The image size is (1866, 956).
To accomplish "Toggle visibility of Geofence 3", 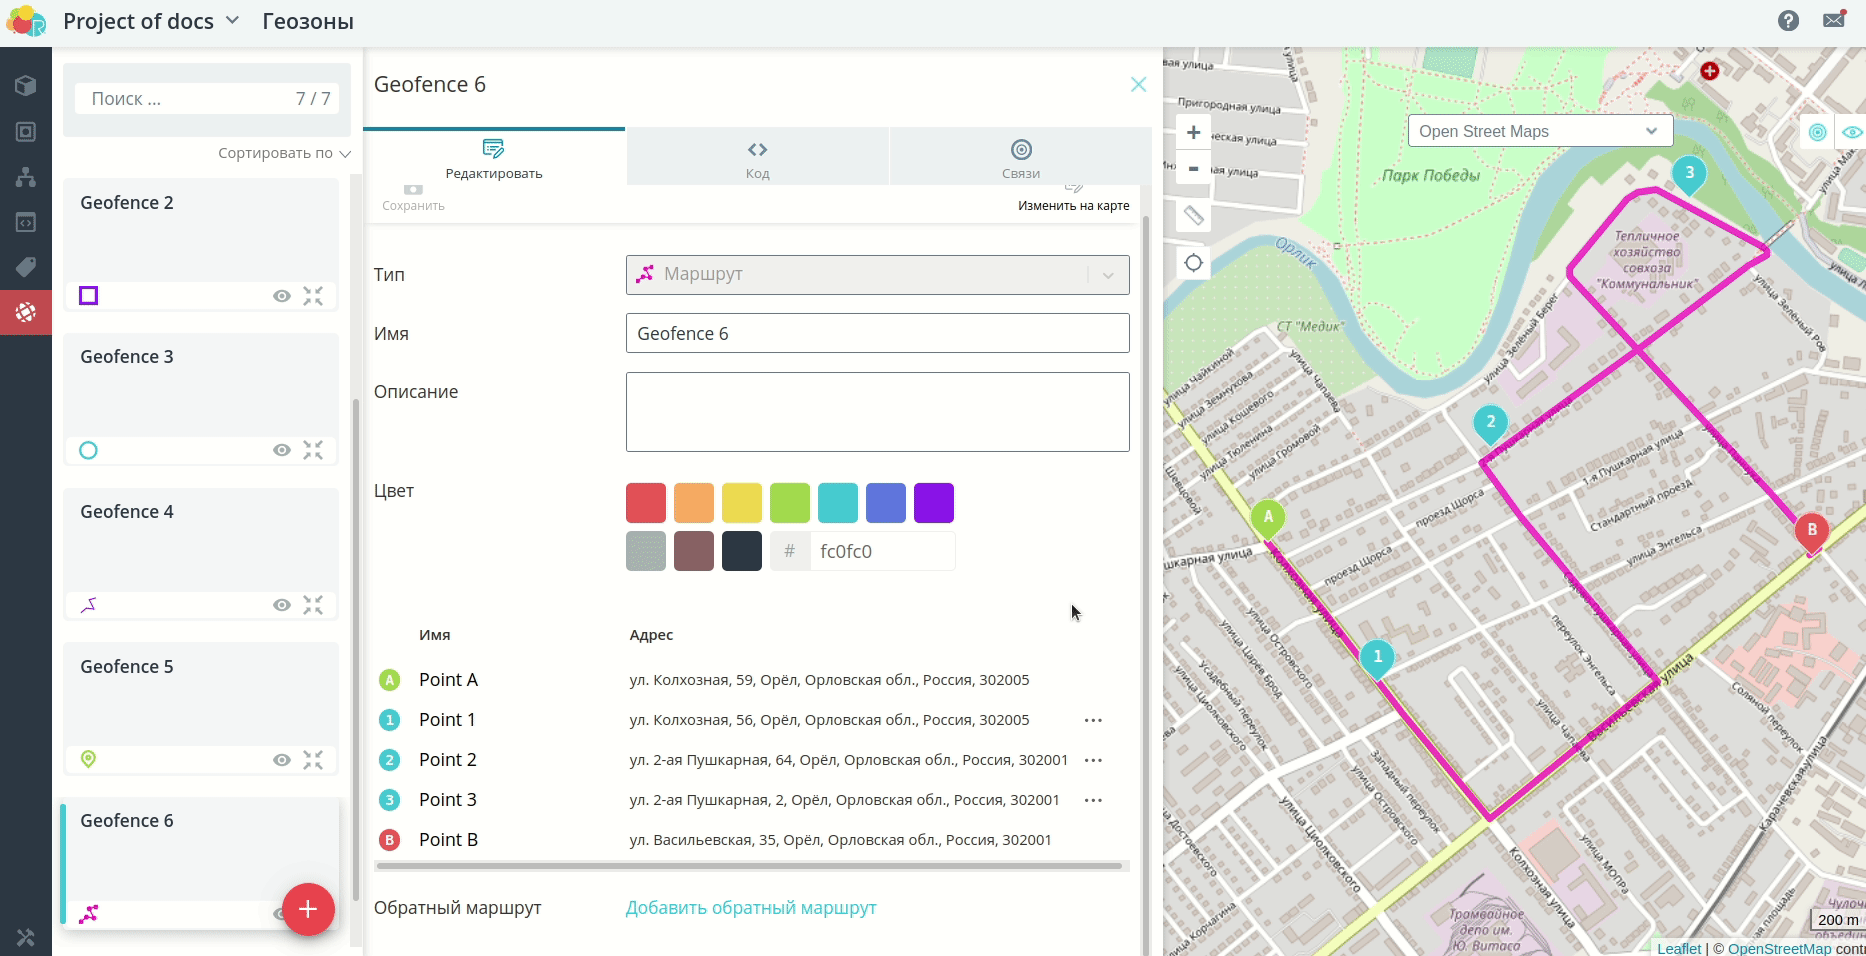I will coord(282,450).
